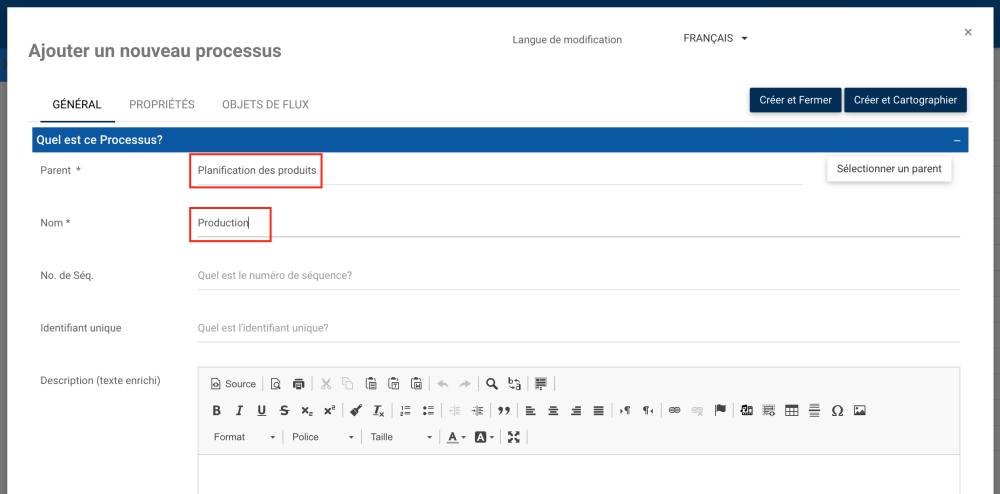
Task: Insert a bulleted list
Action: click(x=428, y=410)
